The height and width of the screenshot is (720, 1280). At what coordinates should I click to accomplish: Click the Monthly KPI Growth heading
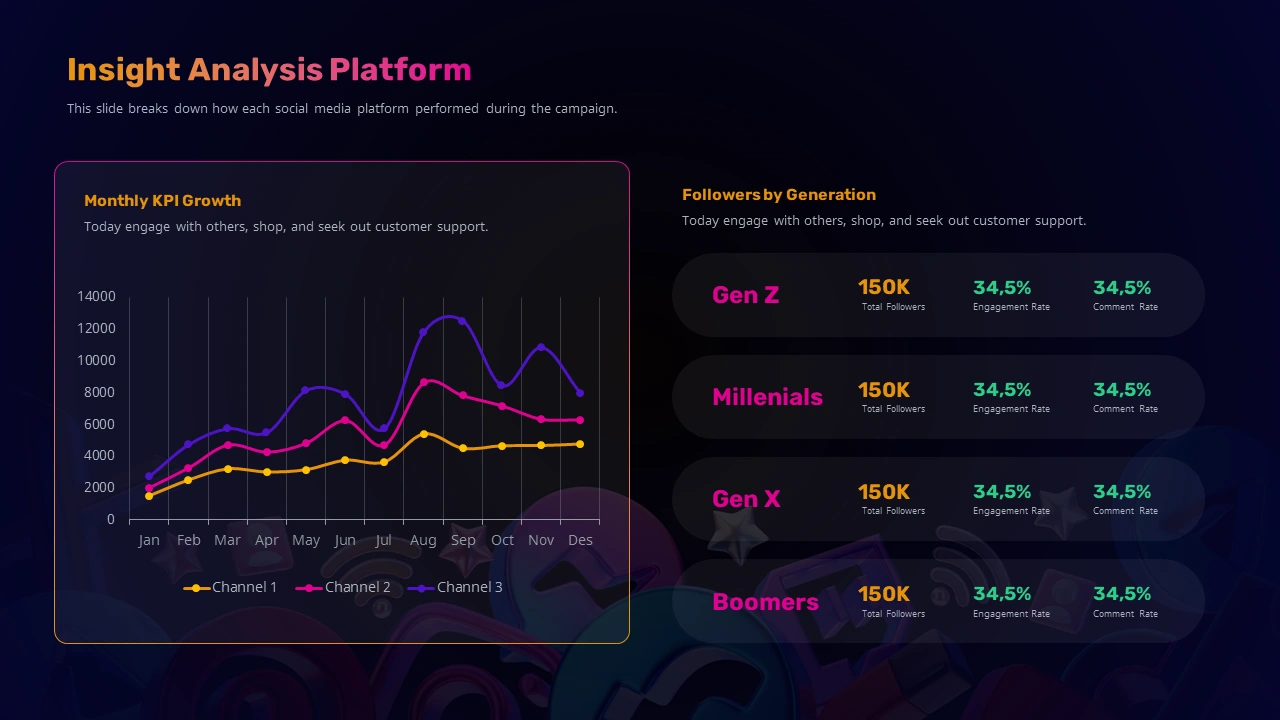[162, 201]
